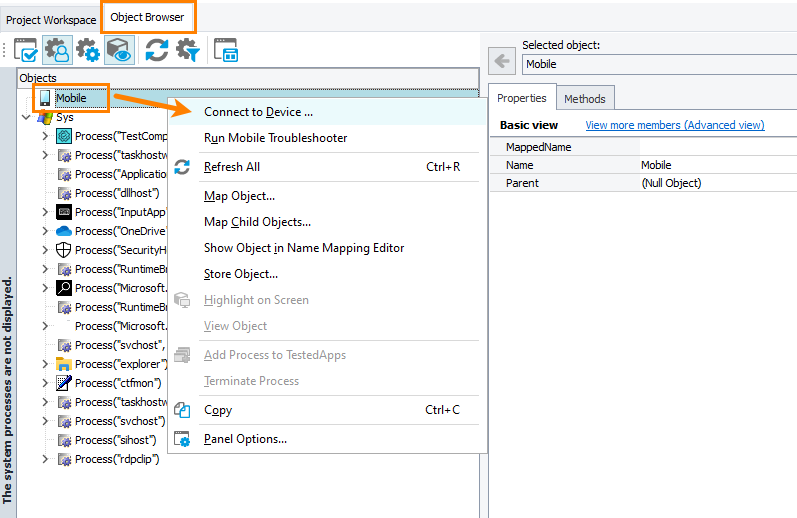Image resolution: width=797 pixels, height=518 pixels.
Task: Collapse the Sys tree node
Action: [x=27, y=117]
